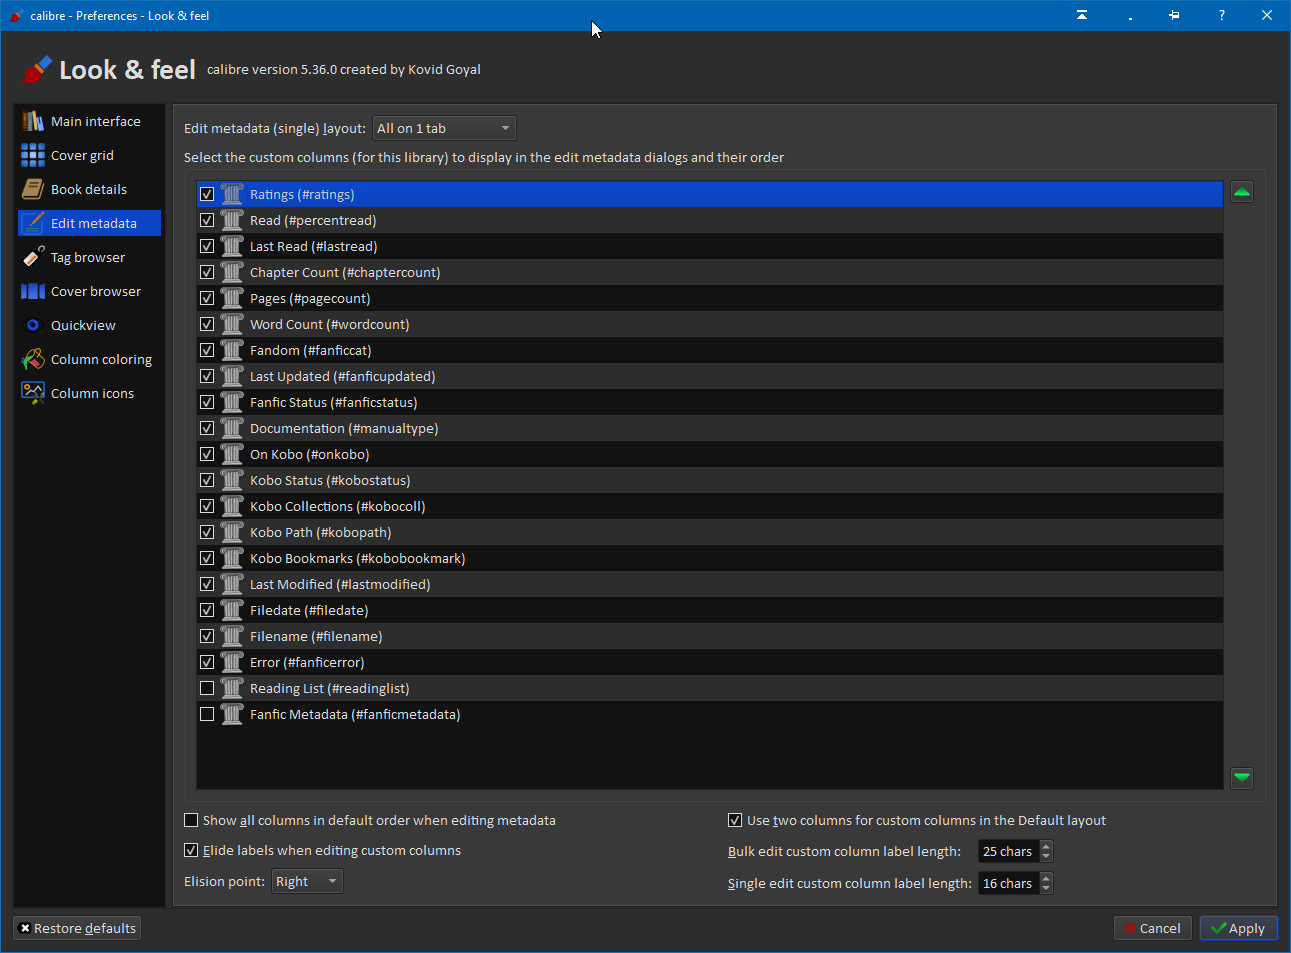Screen dimensions: 1291x953
Task: Move selected column up with green arrow
Action: click(1242, 192)
